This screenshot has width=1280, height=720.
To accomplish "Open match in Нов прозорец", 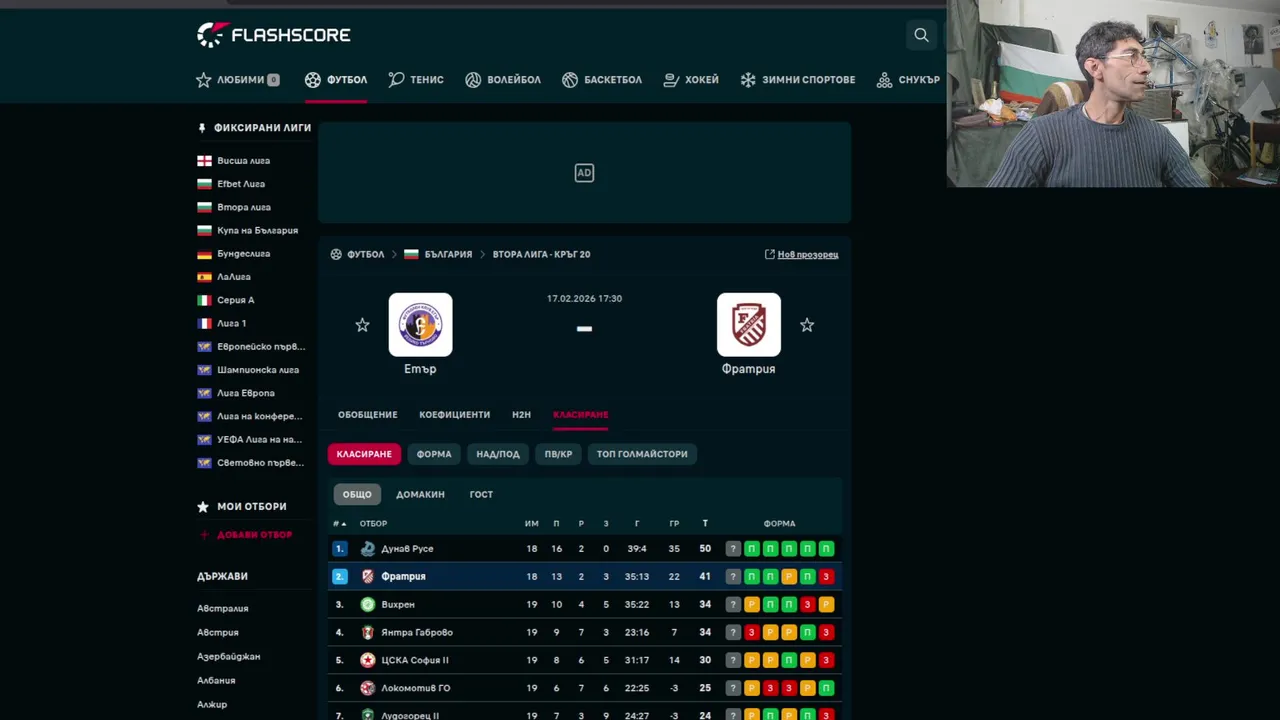I will (801, 254).
